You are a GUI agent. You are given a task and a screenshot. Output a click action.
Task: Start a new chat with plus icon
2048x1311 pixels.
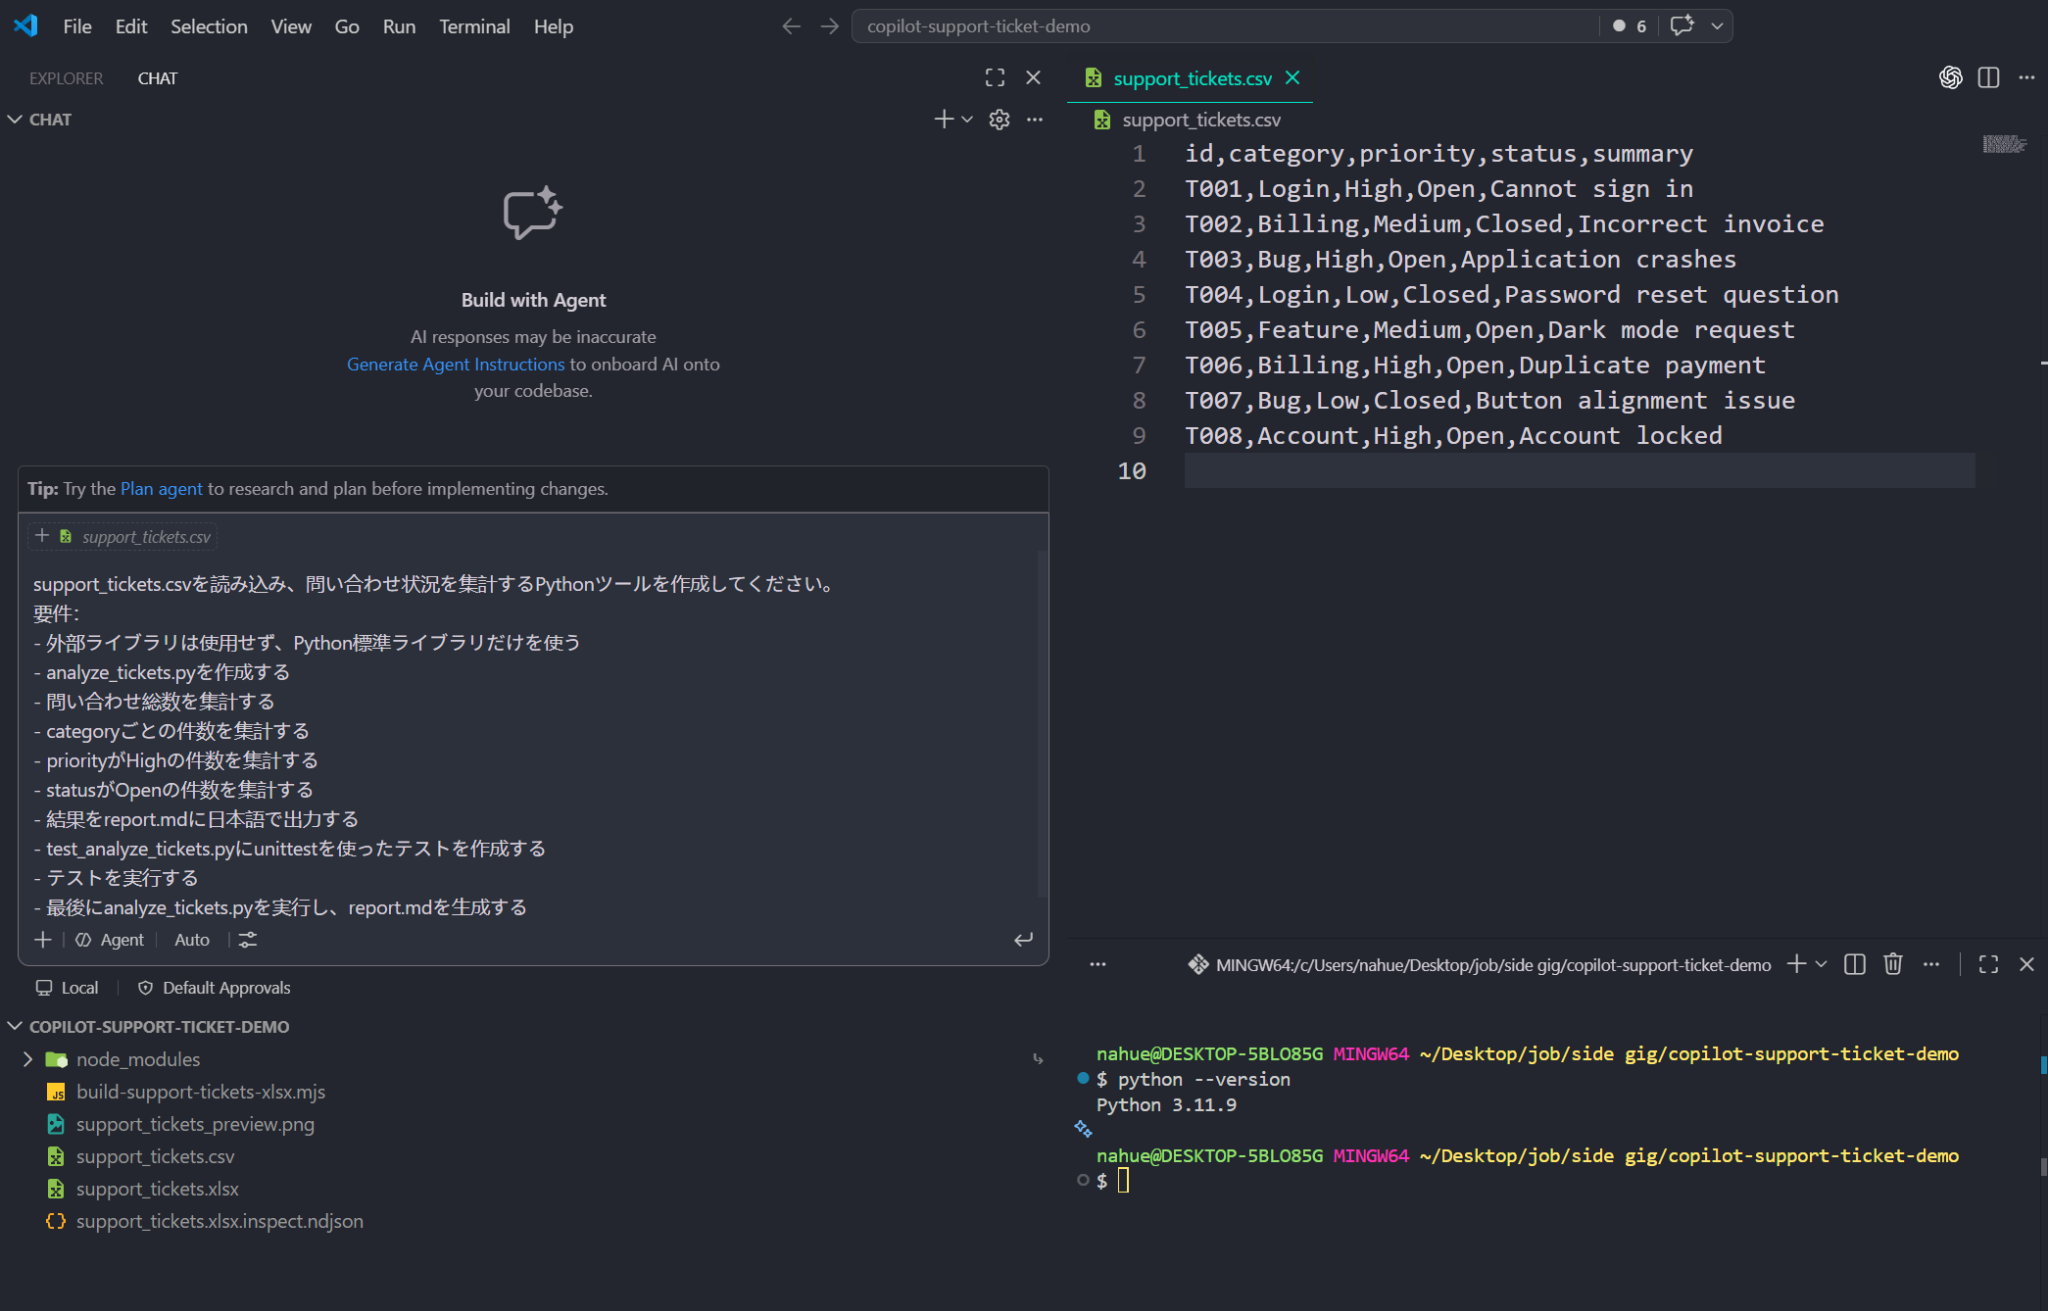(943, 119)
